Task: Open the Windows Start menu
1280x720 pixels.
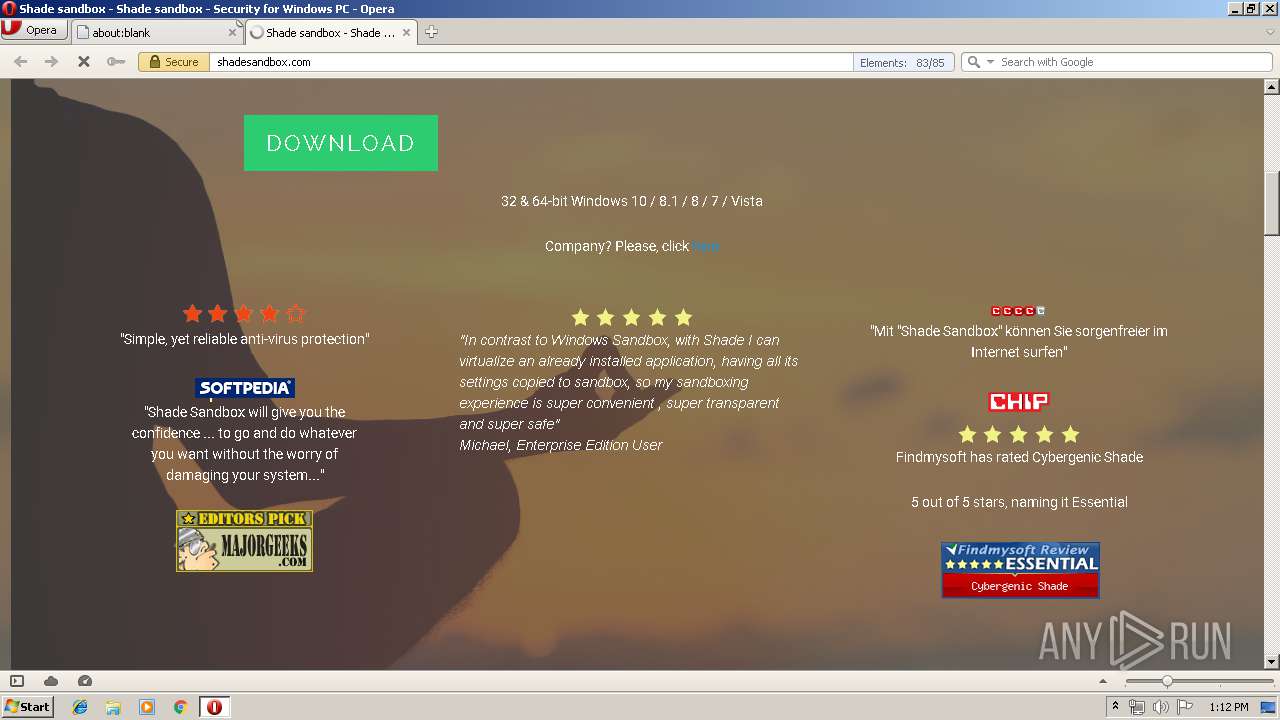Action: (28, 706)
